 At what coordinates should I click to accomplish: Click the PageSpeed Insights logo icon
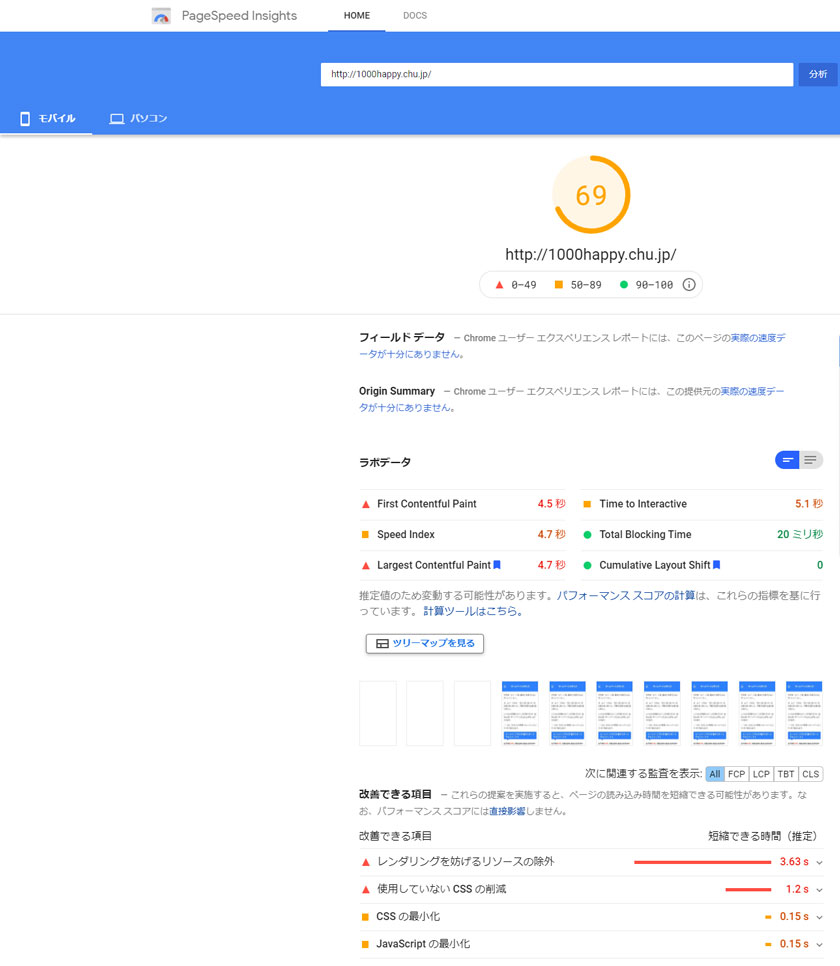pos(161,16)
